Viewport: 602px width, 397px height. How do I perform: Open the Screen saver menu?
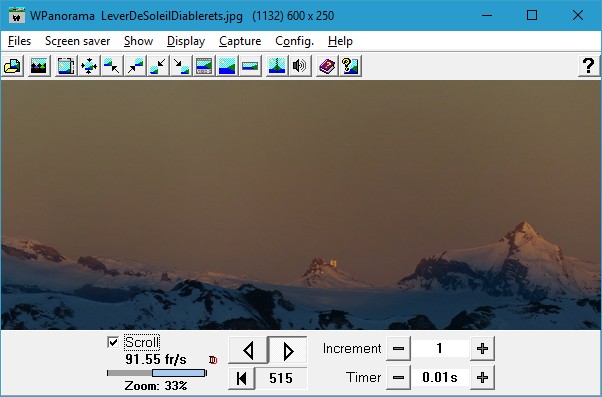coord(78,41)
